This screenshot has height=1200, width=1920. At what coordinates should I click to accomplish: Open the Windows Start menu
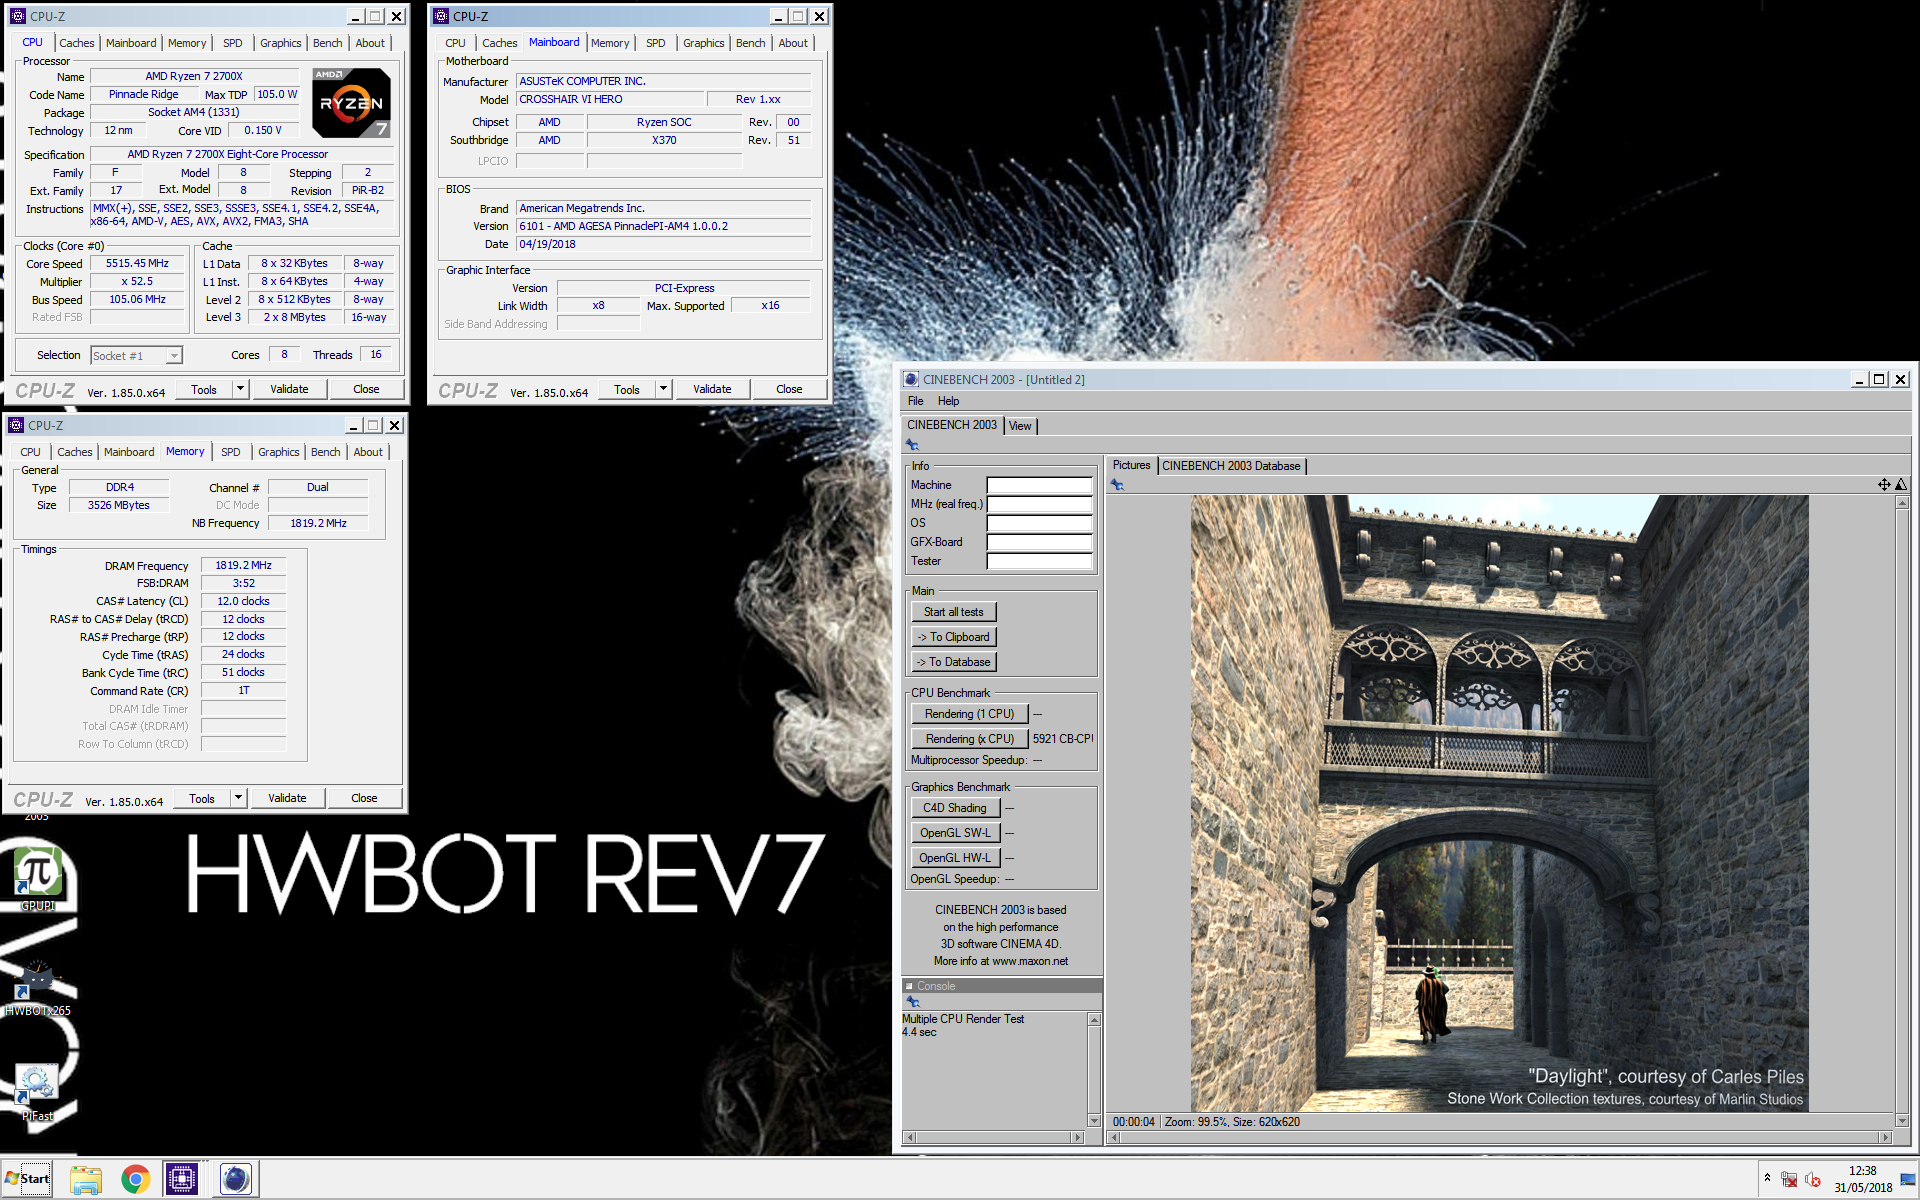click(27, 1179)
